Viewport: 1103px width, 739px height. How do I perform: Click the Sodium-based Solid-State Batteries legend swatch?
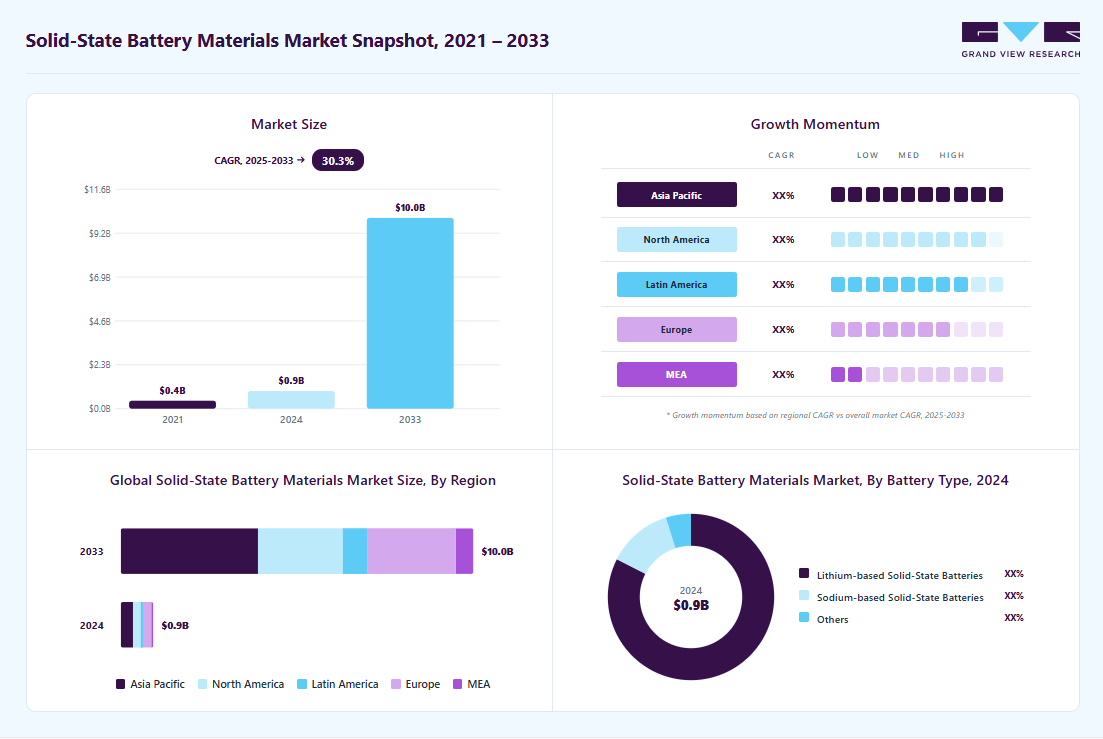point(804,596)
